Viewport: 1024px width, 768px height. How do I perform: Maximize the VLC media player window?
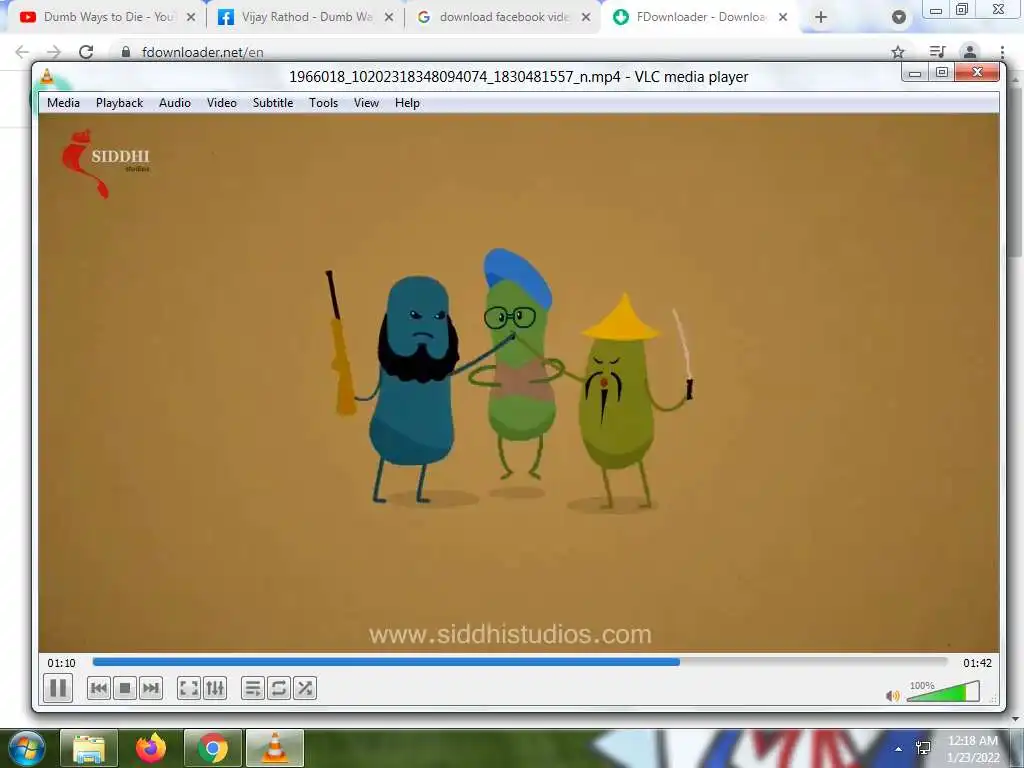tap(942, 73)
